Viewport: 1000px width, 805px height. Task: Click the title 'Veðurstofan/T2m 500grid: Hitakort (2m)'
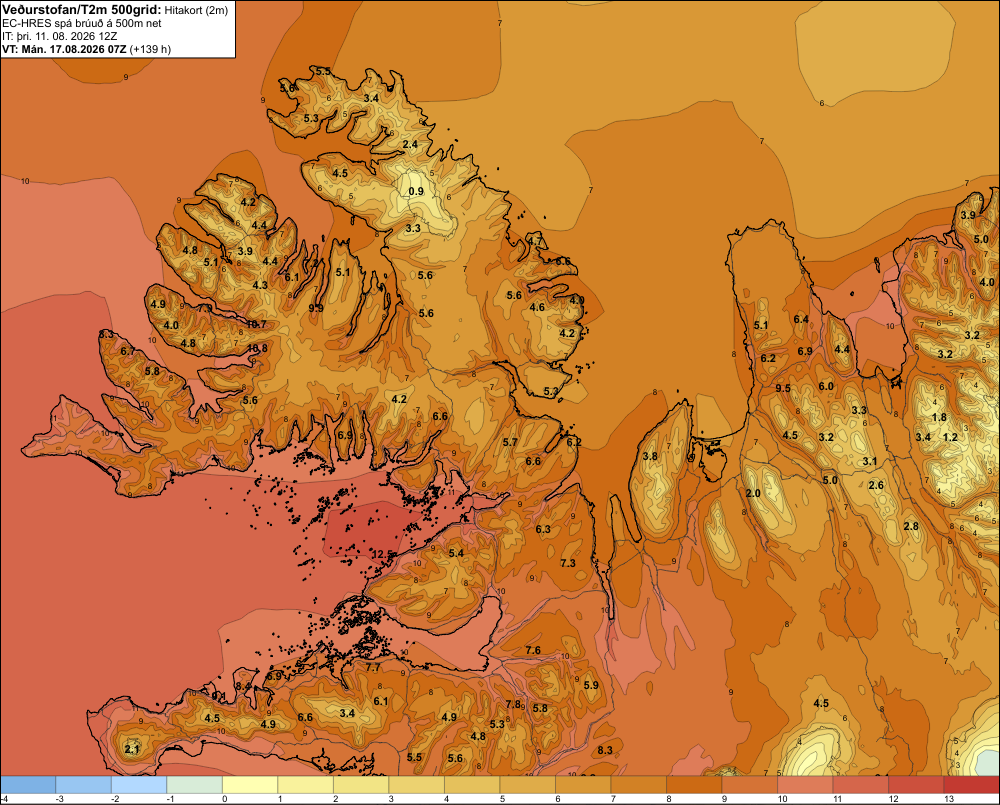click(x=115, y=10)
